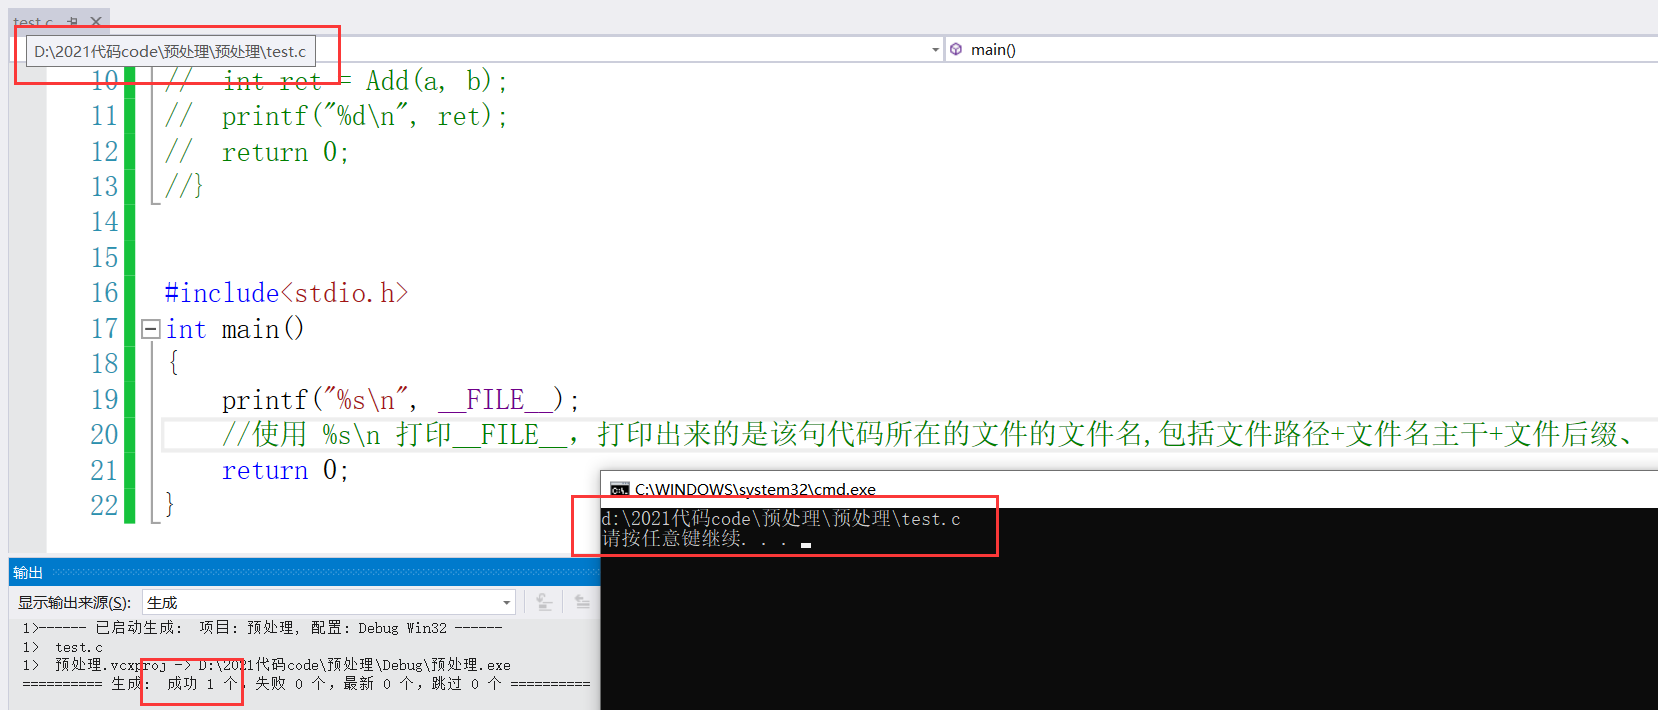Click the go to next message icon
This screenshot has height=710, width=1658.
pyautogui.click(x=582, y=602)
